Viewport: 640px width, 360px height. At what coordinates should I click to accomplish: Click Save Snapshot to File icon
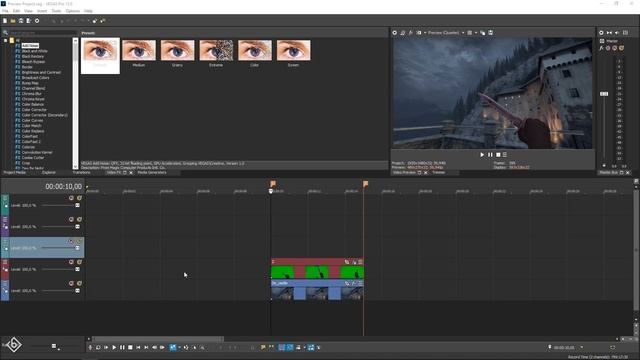[x=491, y=33]
